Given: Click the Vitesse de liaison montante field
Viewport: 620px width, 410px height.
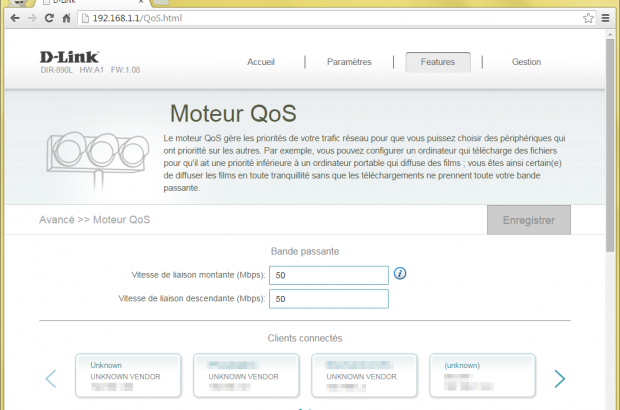Looking at the screenshot, I should (x=328, y=275).
